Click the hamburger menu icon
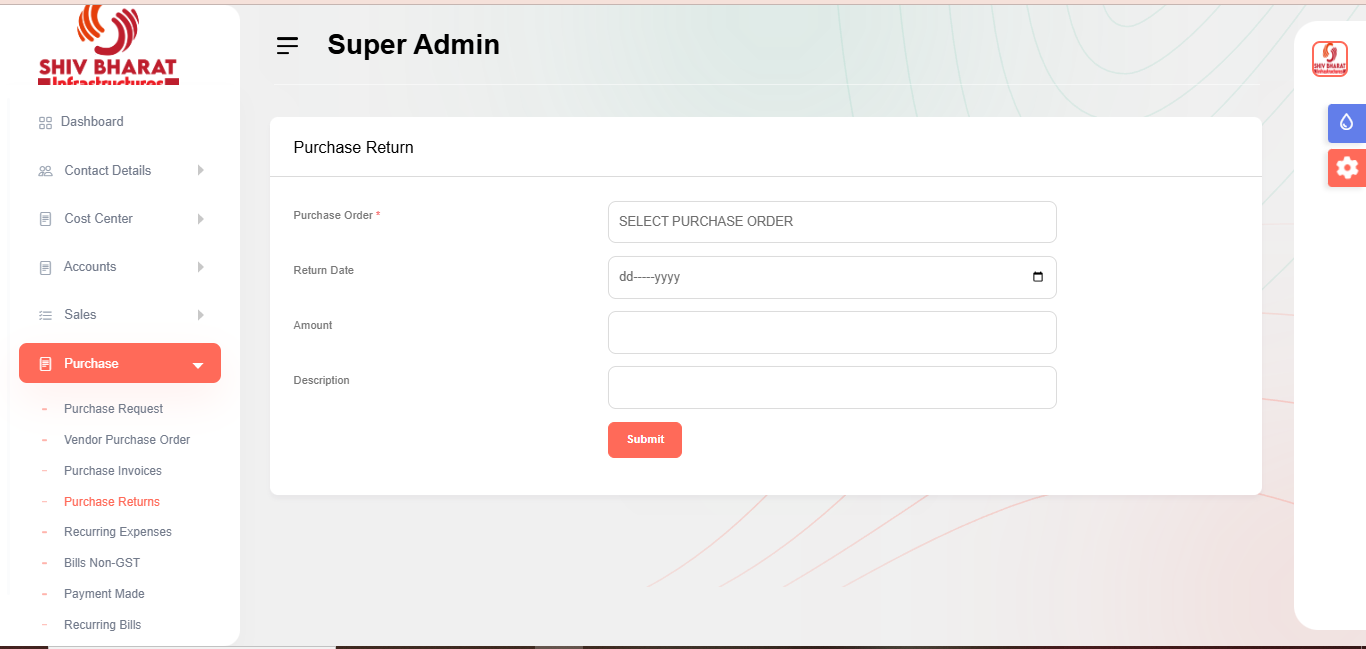1366x649 pixels. pyautogui.click(x=287, y=45)
